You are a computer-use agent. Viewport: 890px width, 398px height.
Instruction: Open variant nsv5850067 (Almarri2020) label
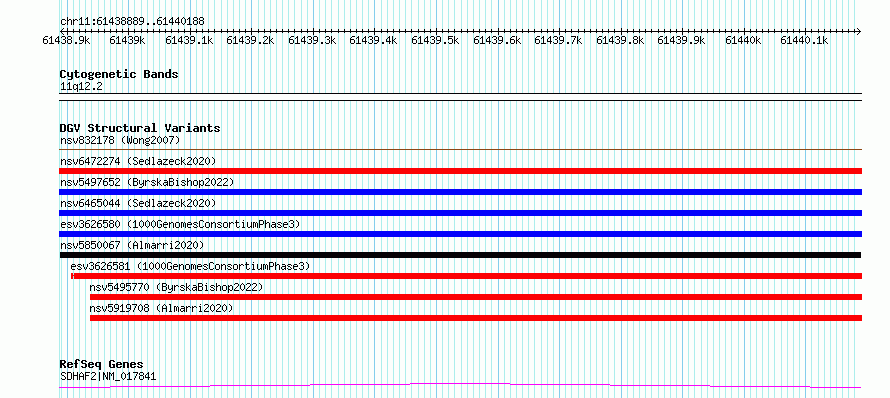(132, 245)
